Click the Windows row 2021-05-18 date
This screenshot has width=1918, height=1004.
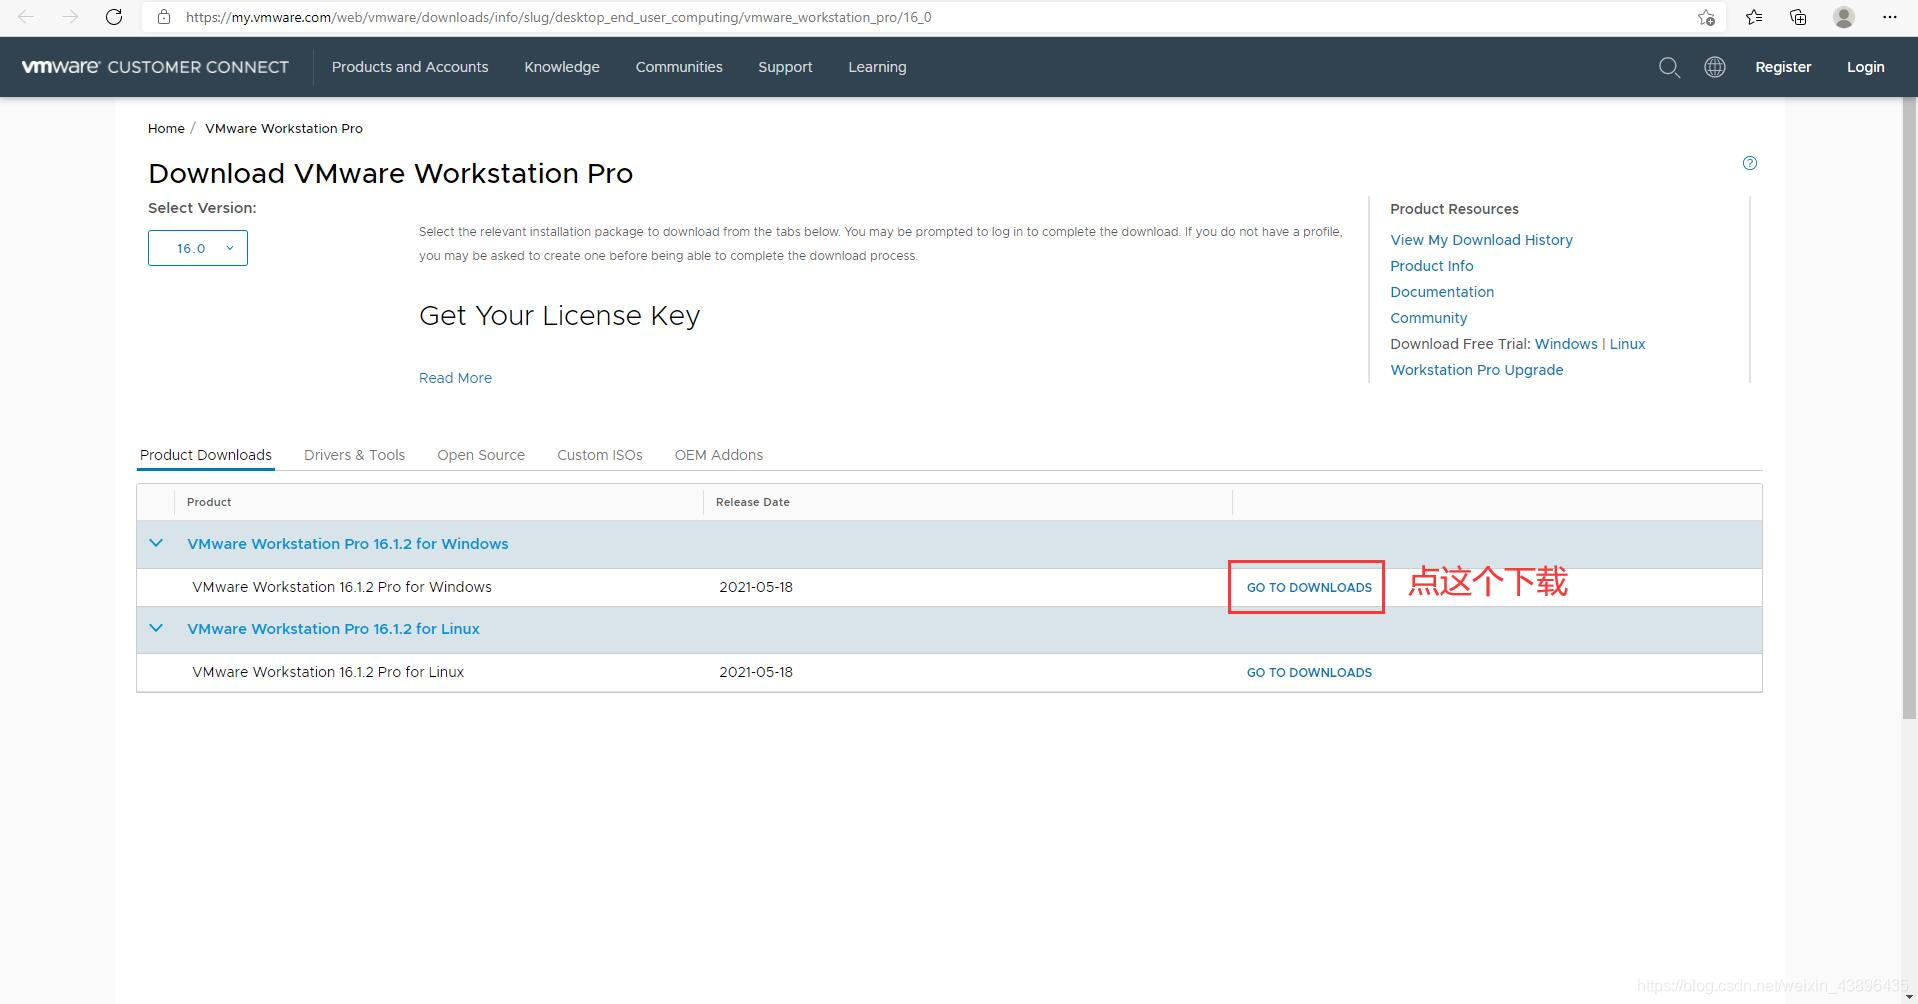click(x=756, y=587)
